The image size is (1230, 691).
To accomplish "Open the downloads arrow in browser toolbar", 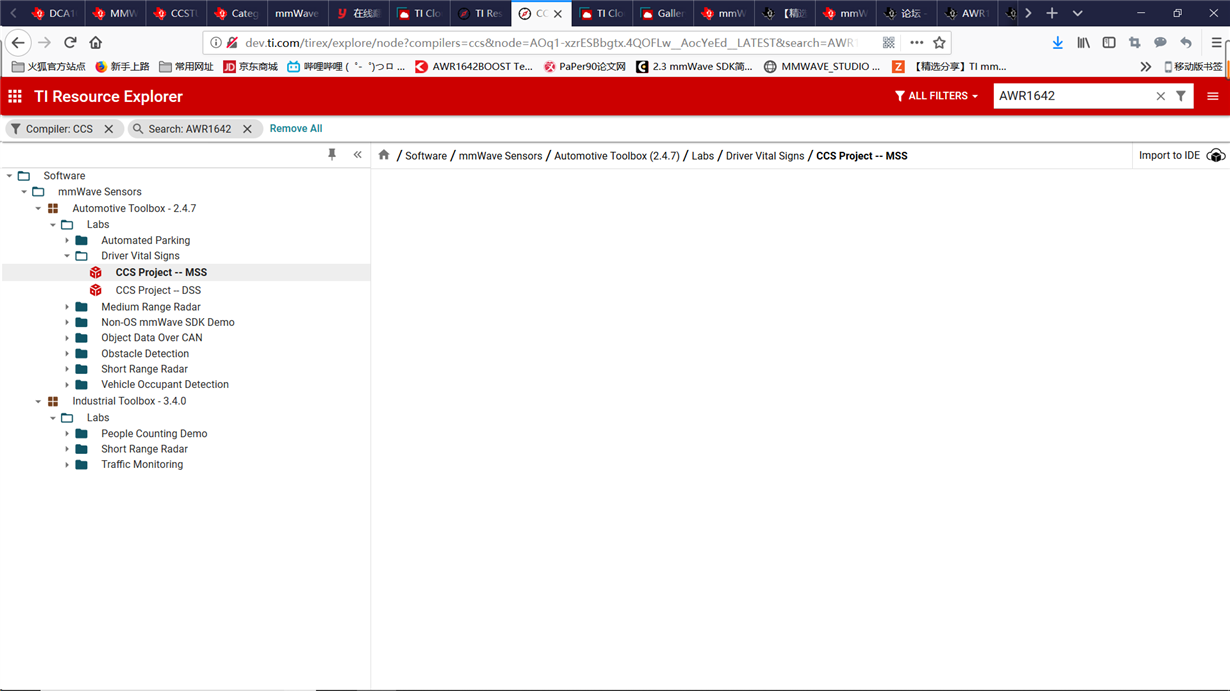I will tap(1057, 43).
